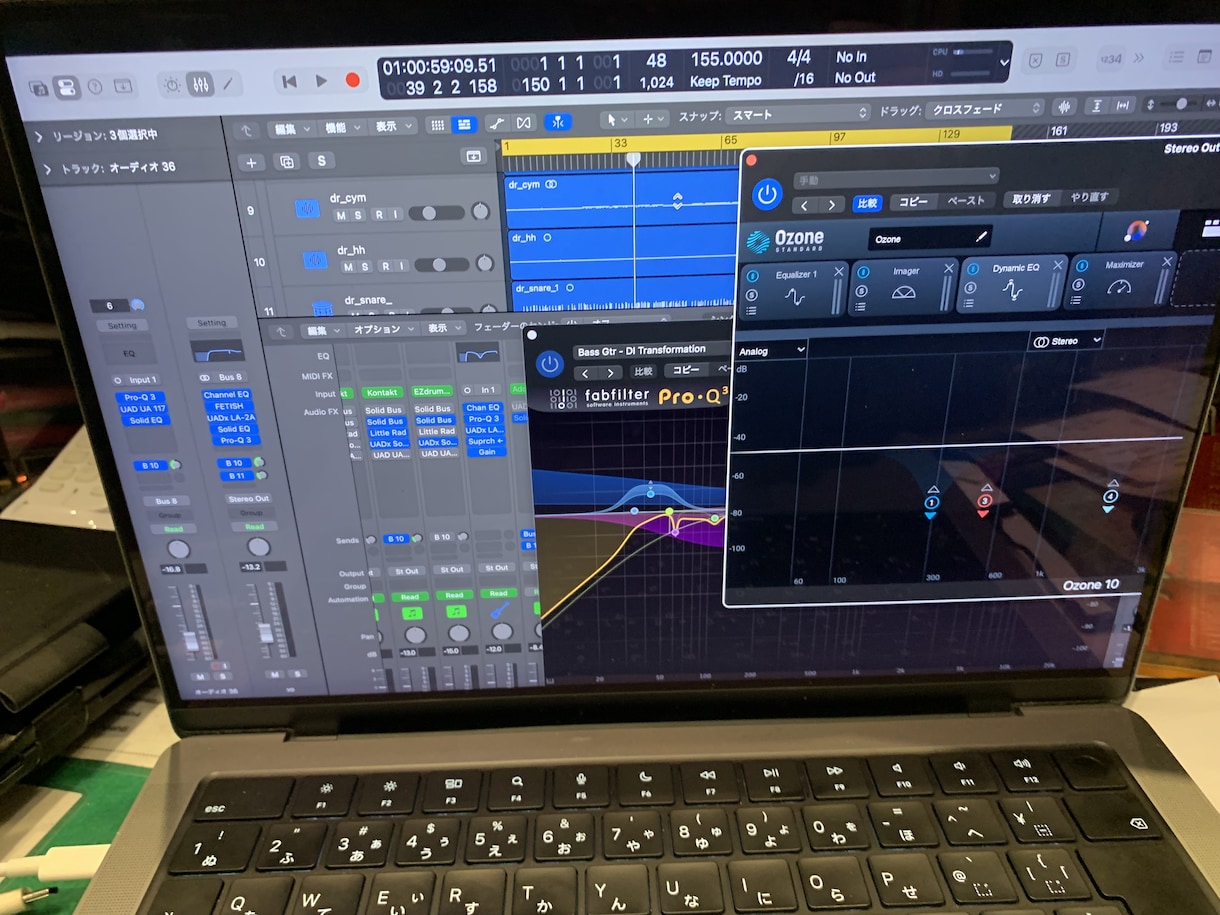
Task: Click Ozone コピー button
Action: pos(913,200)
